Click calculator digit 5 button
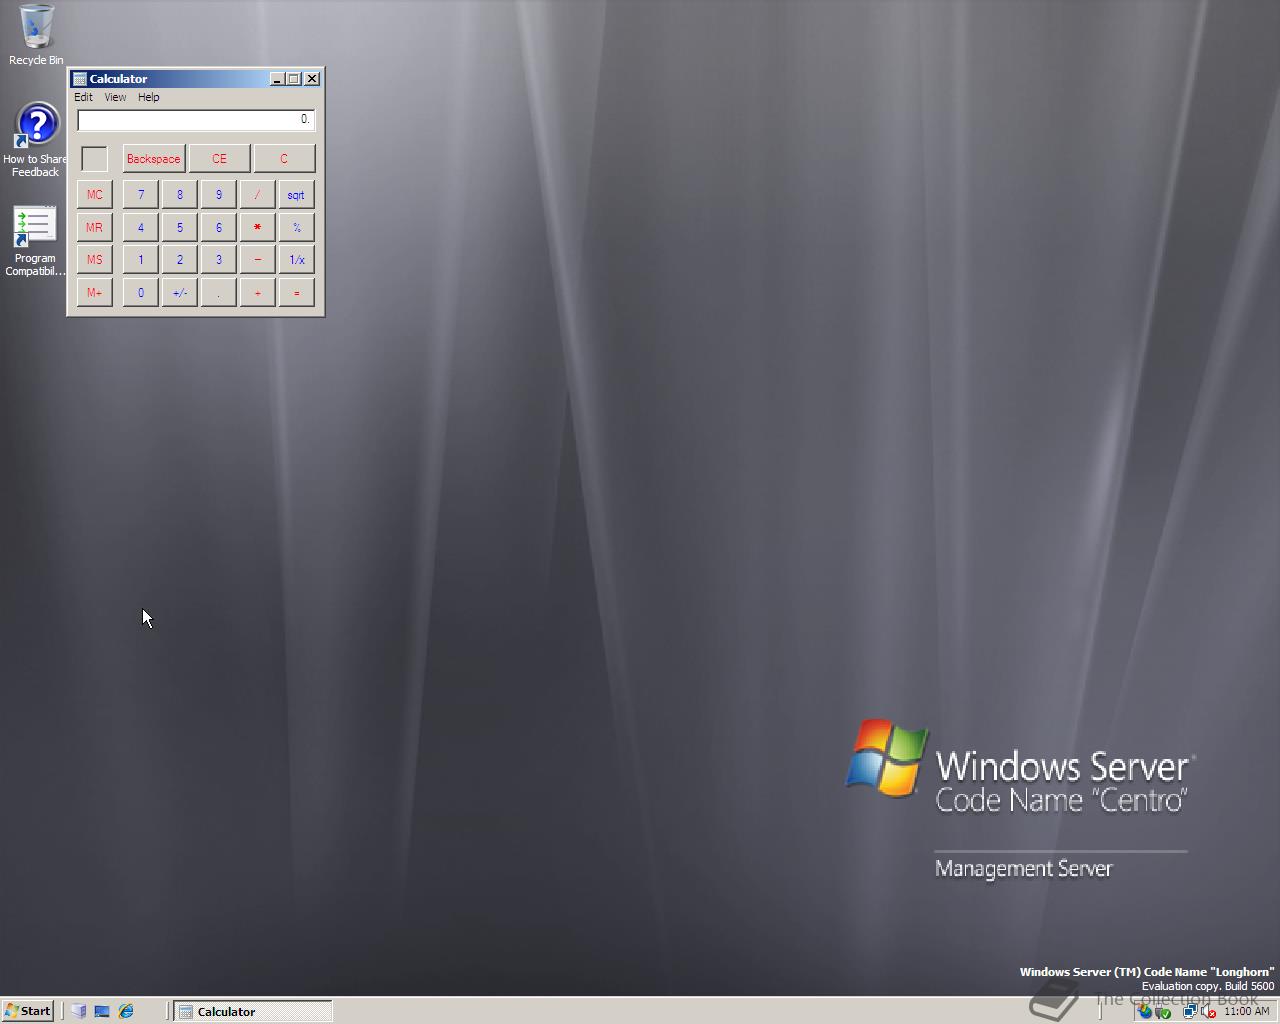Screen dimensions: 1280x1024 [180, 227]
